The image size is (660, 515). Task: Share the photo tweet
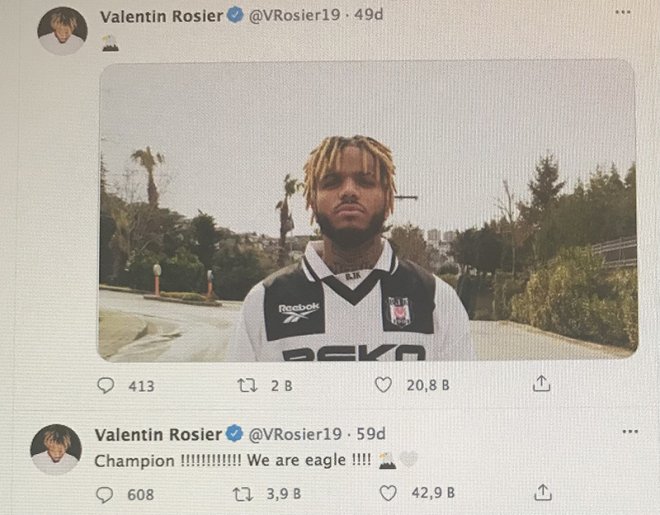click(541, 384)
